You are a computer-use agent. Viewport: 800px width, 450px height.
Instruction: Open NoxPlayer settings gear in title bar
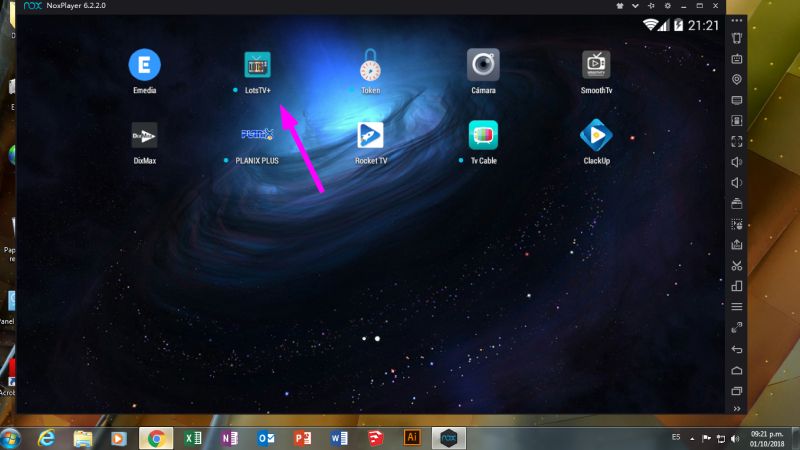point(667,6)
